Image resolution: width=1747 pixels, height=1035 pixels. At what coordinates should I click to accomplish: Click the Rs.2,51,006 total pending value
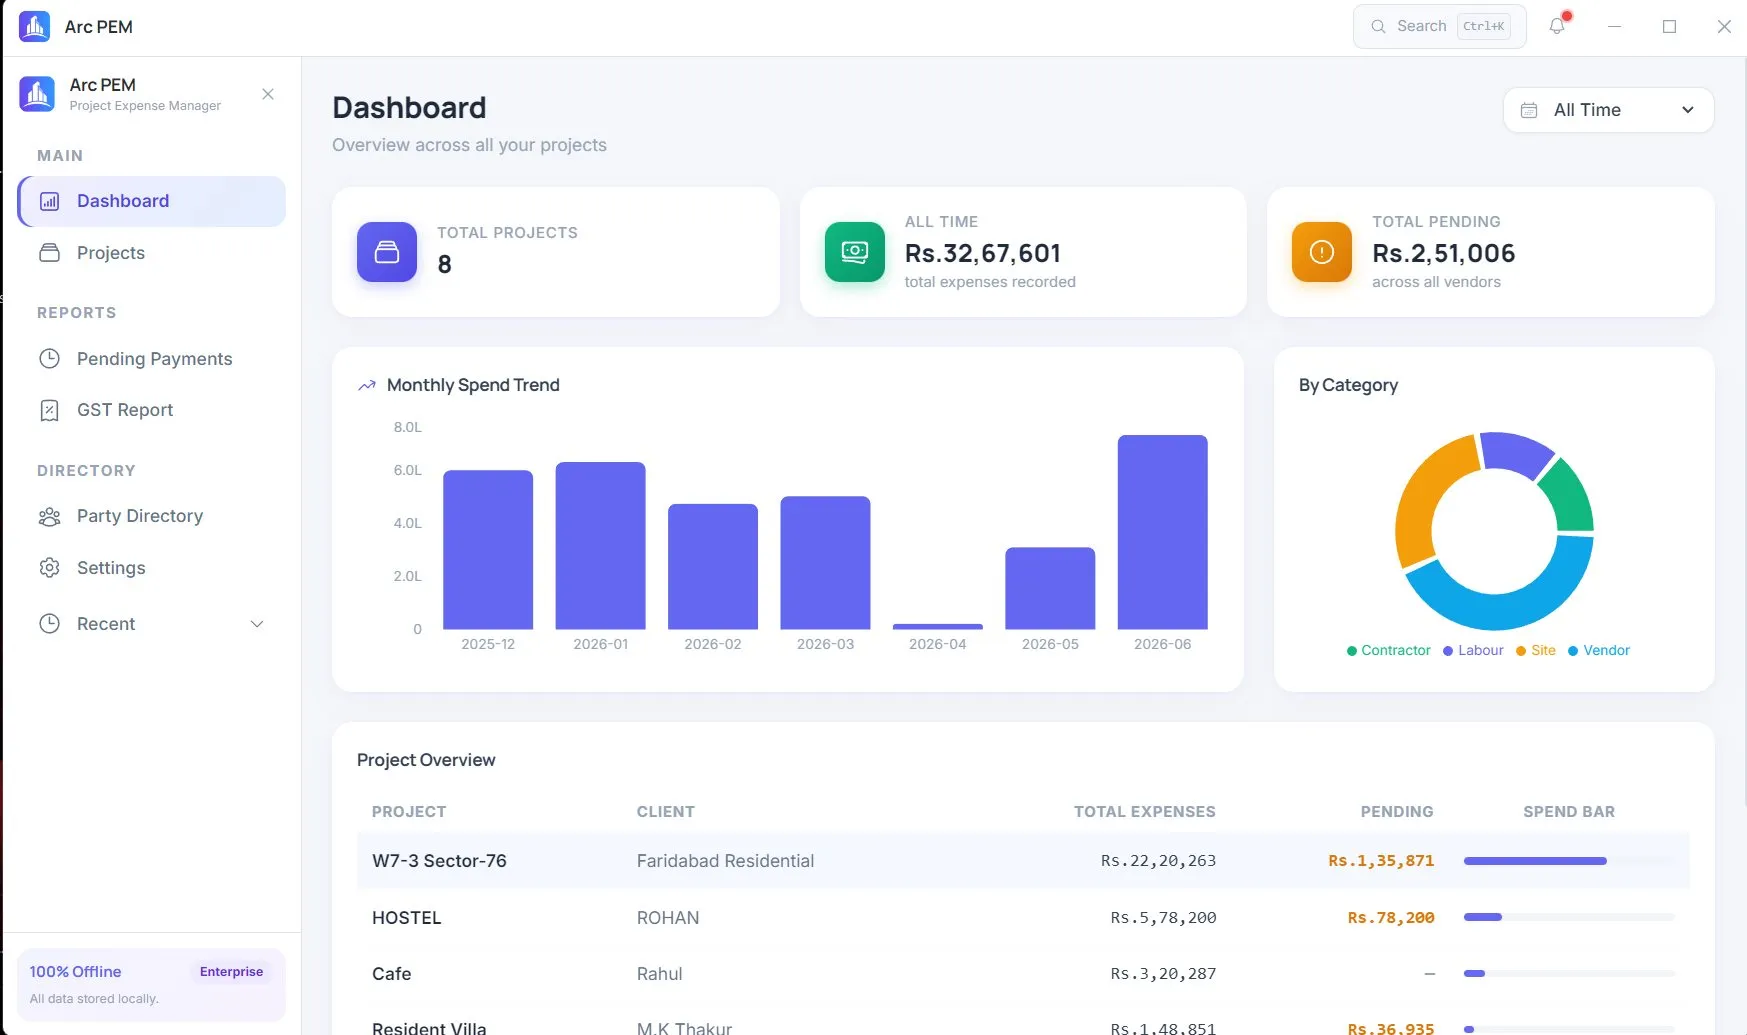[1443, 253]
